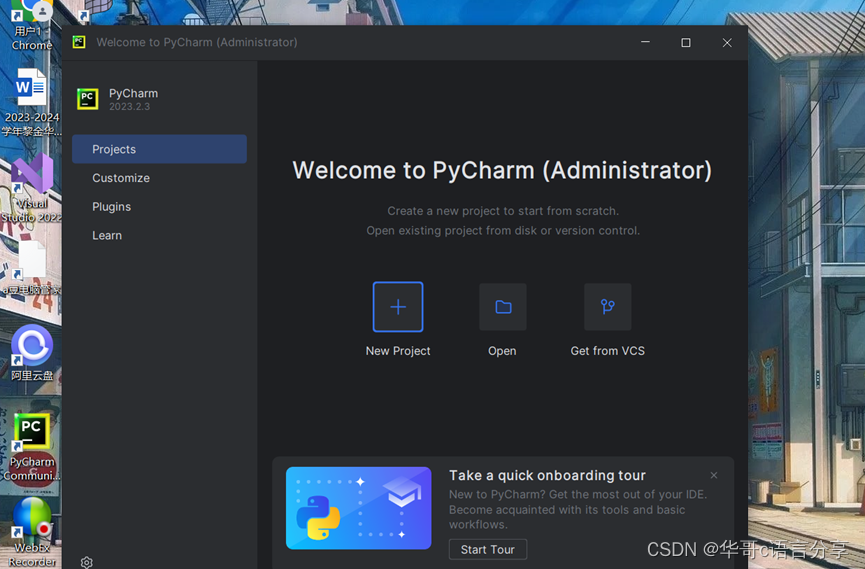Click the New Project label

(398, 351)
